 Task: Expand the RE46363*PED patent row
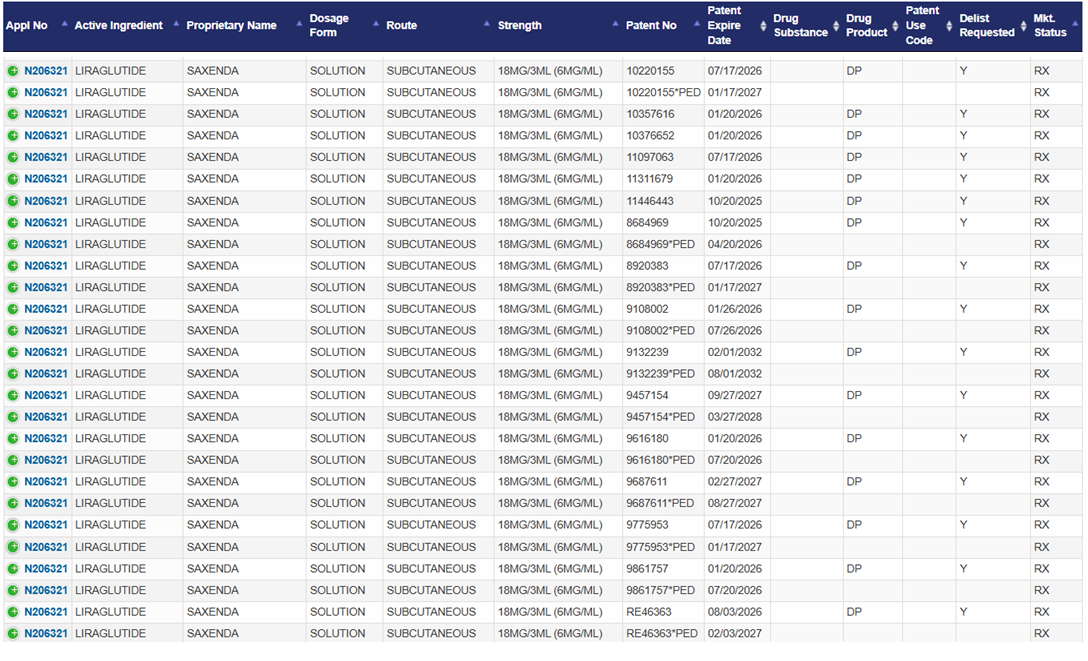click(13, 633)
